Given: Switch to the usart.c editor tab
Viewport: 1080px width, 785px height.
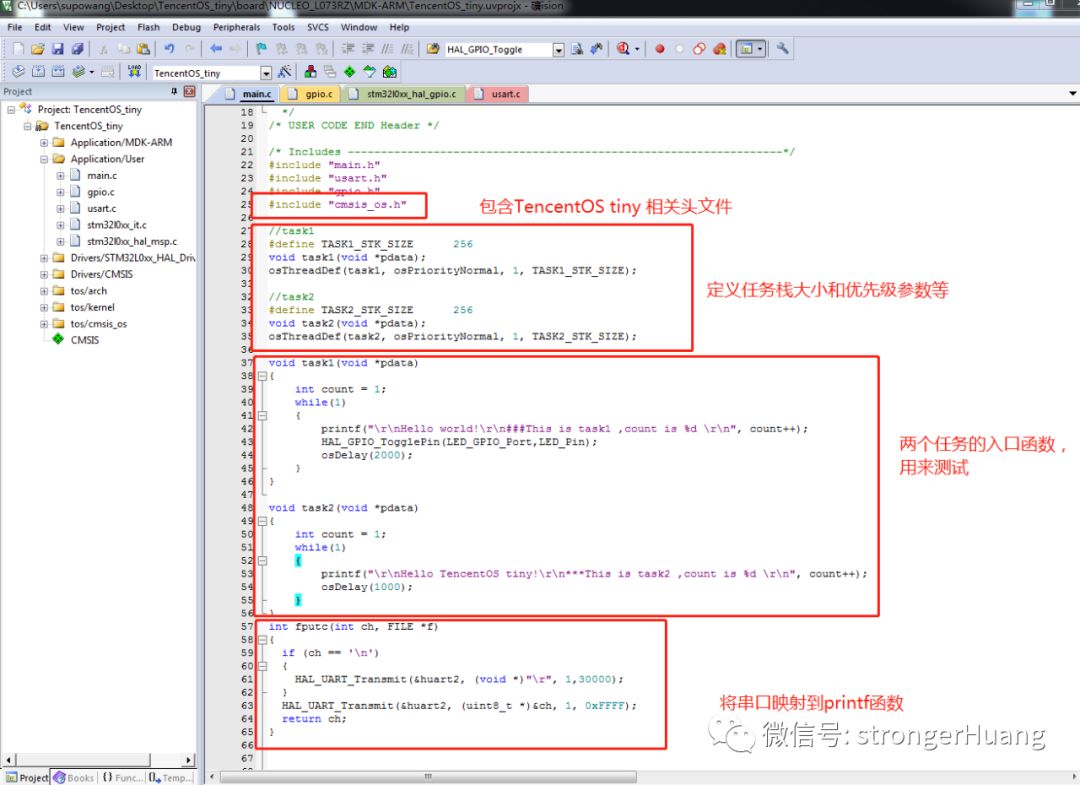Looking at the screenshot, I should click(x=498, y=94).
